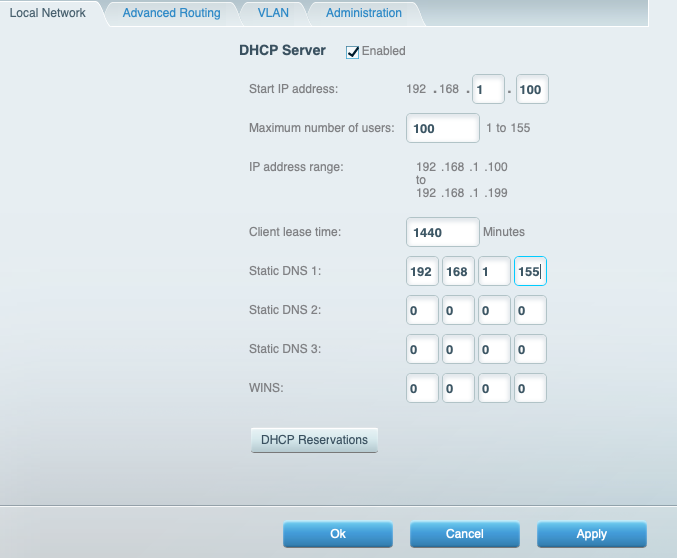
Task: Apply the DHCP settings
Action: coord(592,534)
